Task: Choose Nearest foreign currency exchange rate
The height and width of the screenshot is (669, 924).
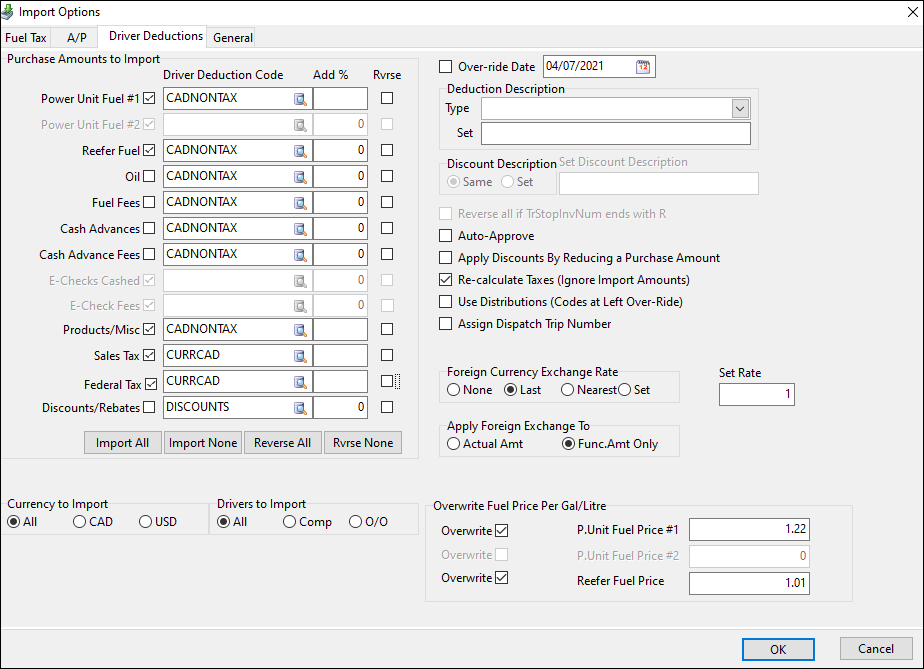Action: coord(567,390)
